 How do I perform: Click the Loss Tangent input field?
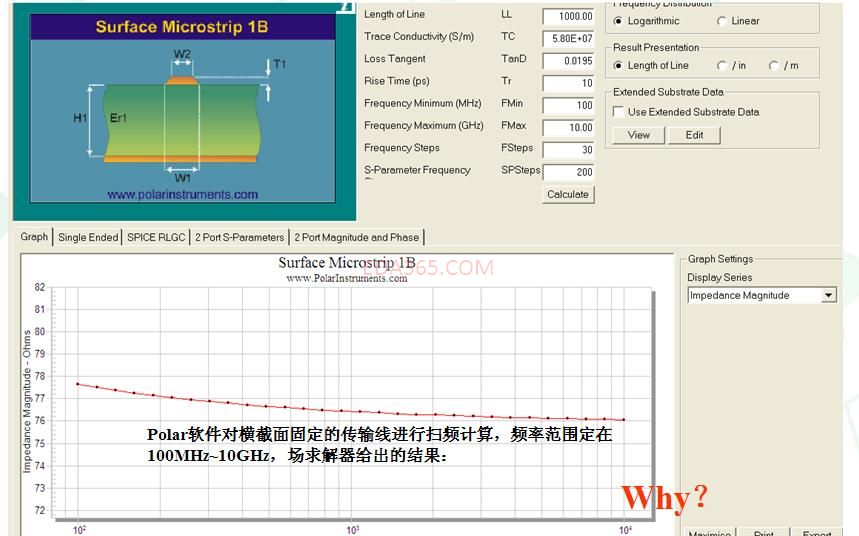(568, 61)
